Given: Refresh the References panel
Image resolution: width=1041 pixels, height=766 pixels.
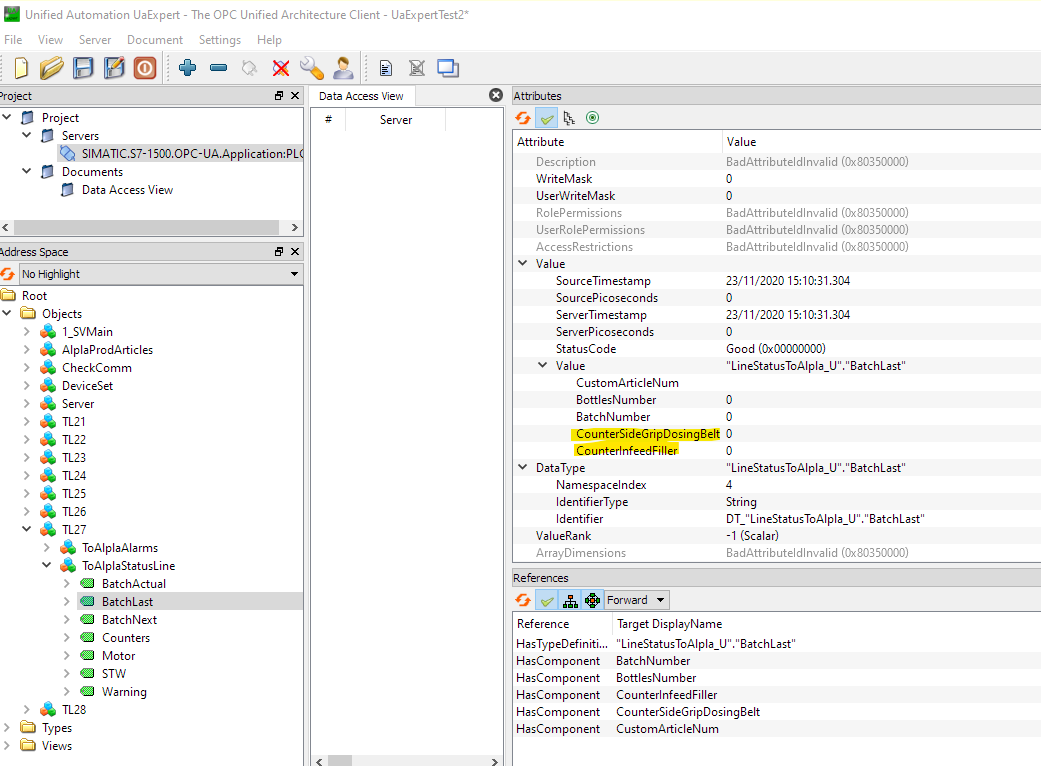Looking at the screenshot, I should (x=523, y=600).
